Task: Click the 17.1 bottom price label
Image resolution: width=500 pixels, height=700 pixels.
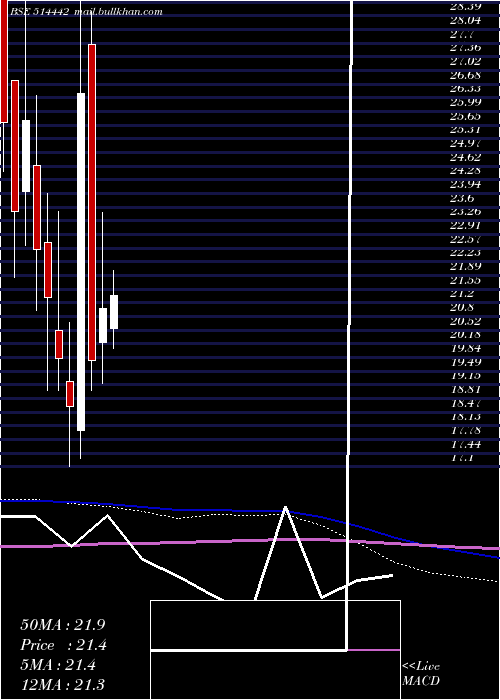Action: (x=462, y=458)
